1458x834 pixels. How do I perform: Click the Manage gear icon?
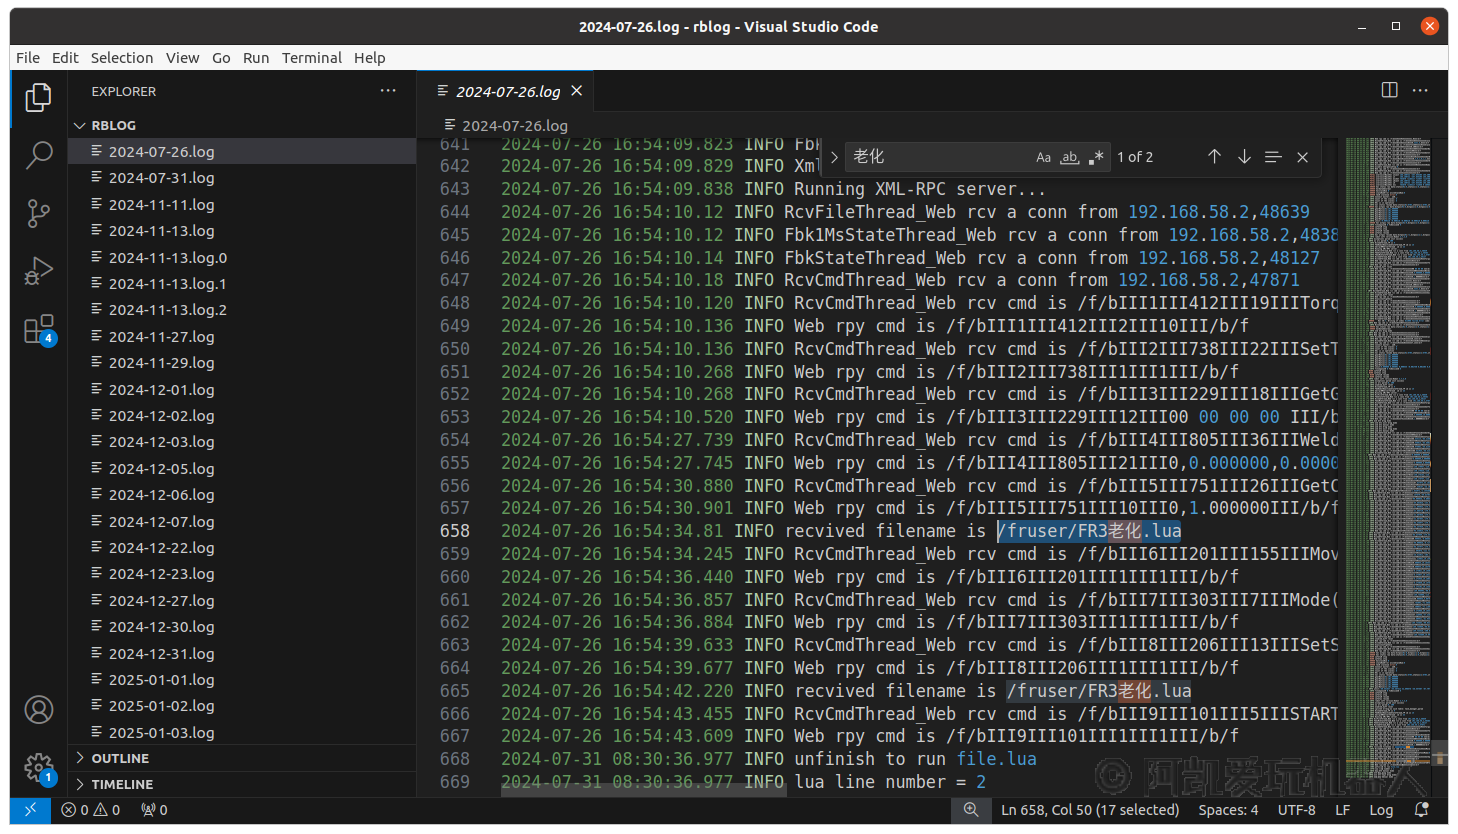pyautogui.click(x=39, y=767)
